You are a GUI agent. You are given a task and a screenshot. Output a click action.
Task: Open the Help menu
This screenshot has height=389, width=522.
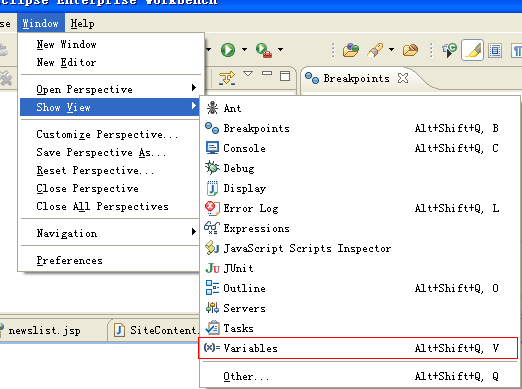(x=82, y=23)
